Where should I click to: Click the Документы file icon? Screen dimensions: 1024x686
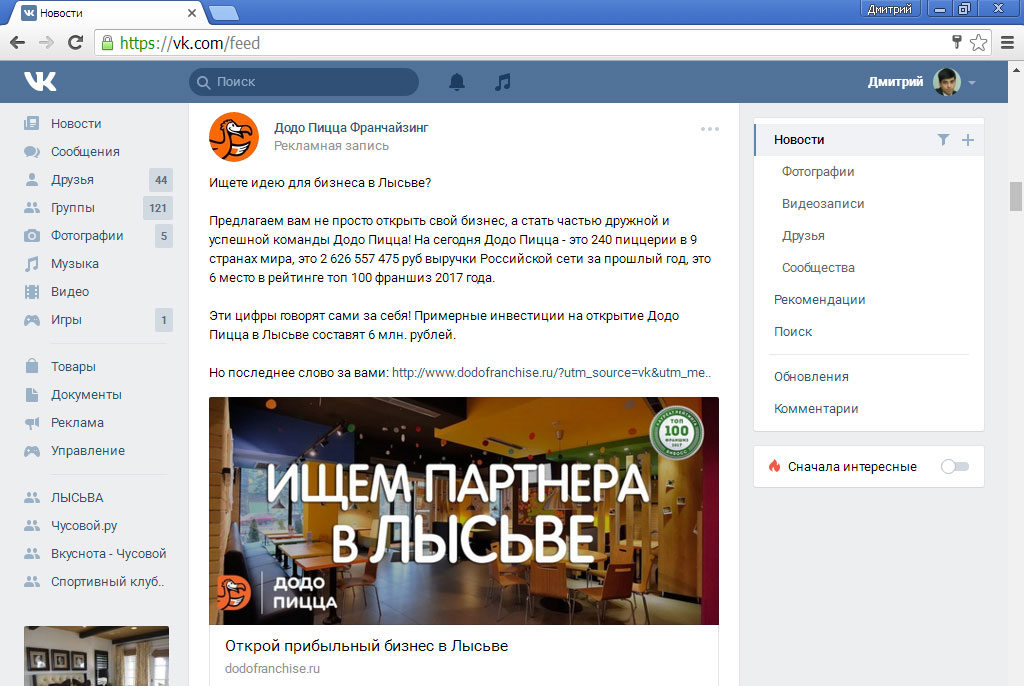[x=31, y=395]
